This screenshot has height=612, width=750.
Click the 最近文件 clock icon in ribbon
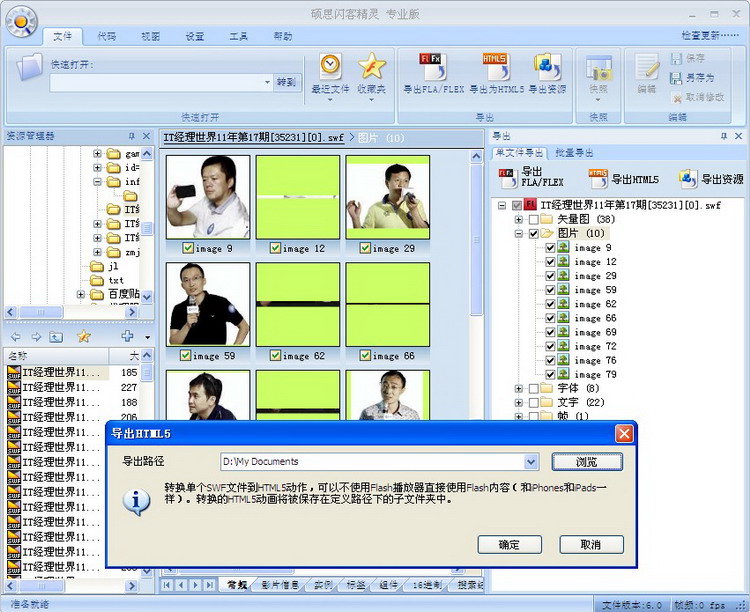(x=330, y=66)
